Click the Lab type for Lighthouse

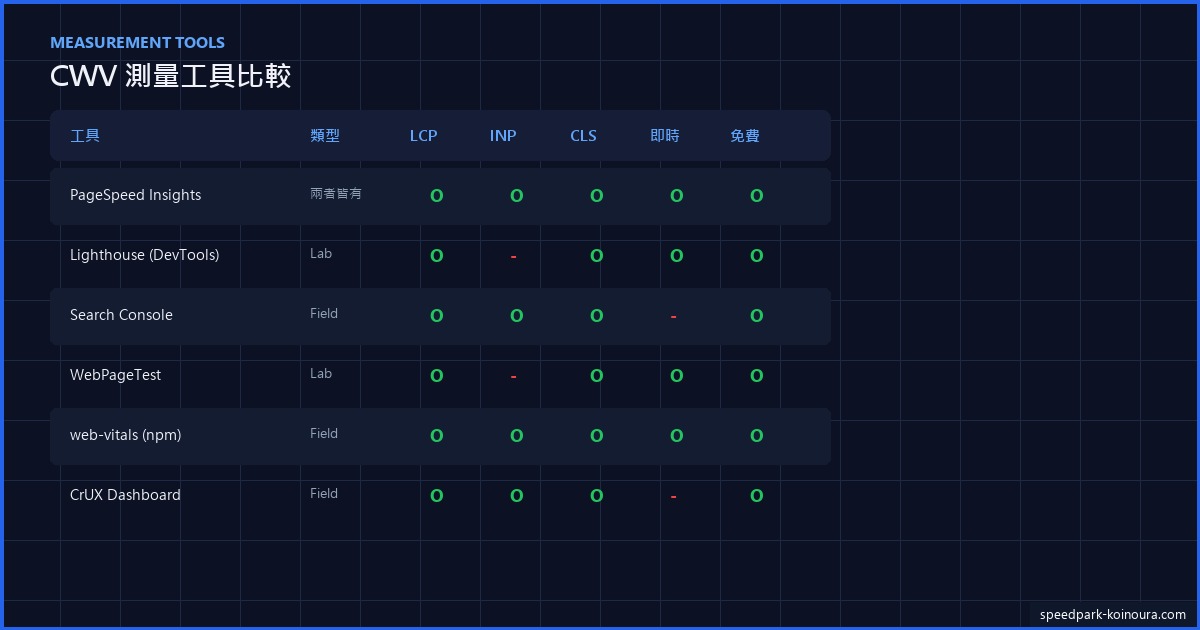(321, 254)
